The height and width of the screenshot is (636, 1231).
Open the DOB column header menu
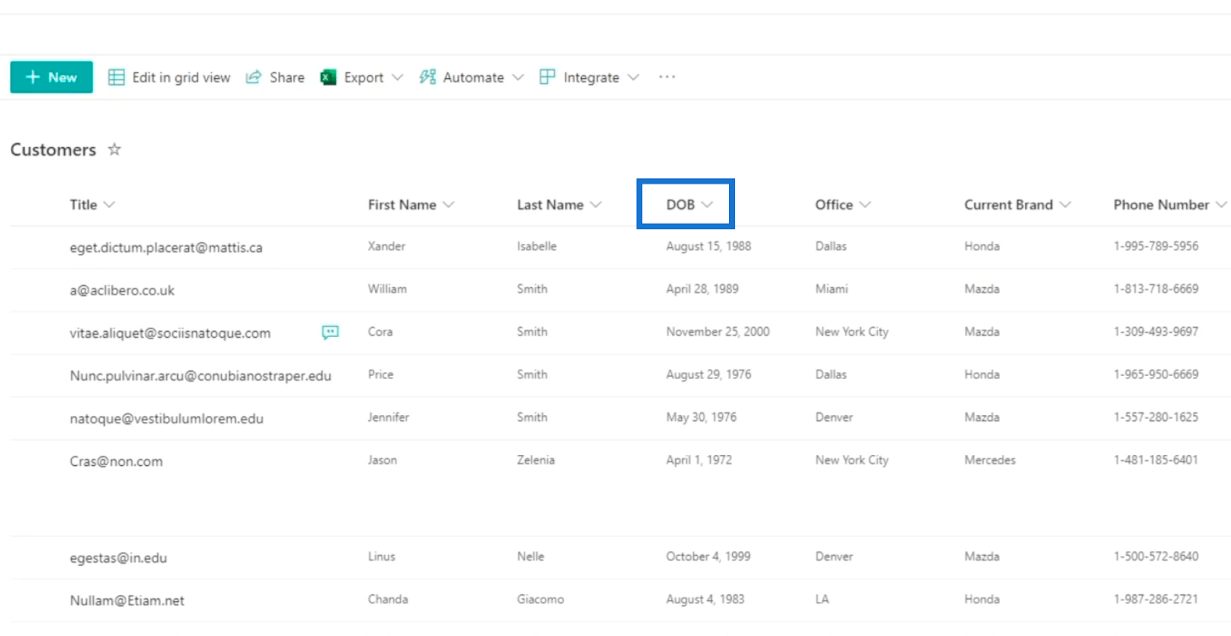tap(689, 204)
